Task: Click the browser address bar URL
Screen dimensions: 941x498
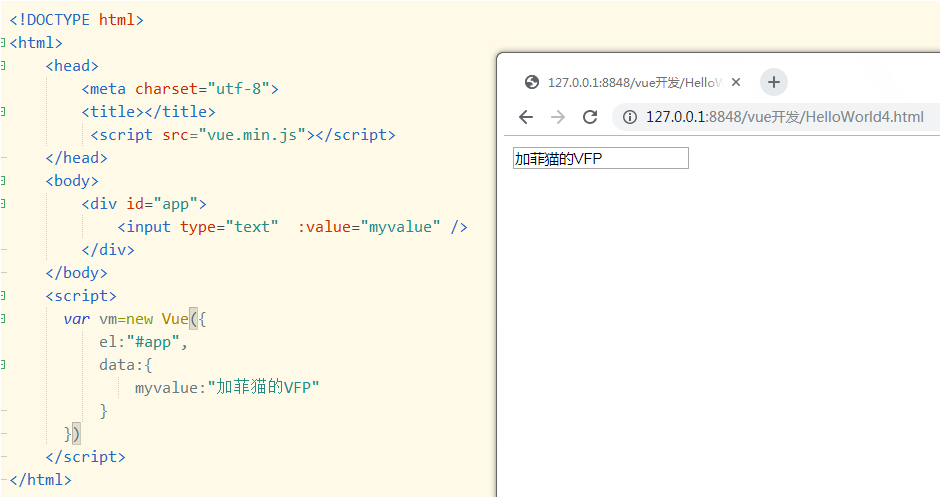Action: (x=784, y=117)
